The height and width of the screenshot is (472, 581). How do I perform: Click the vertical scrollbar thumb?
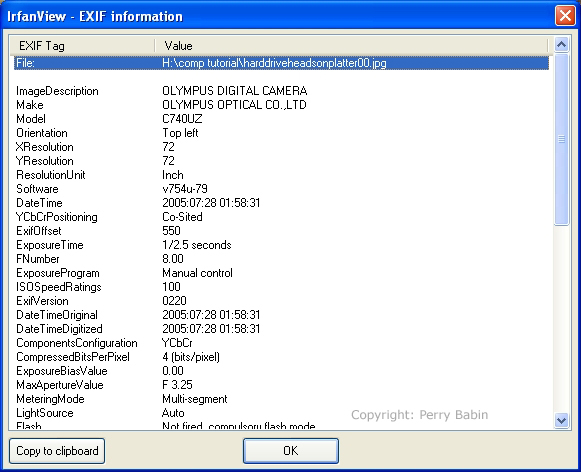(561, 139)
